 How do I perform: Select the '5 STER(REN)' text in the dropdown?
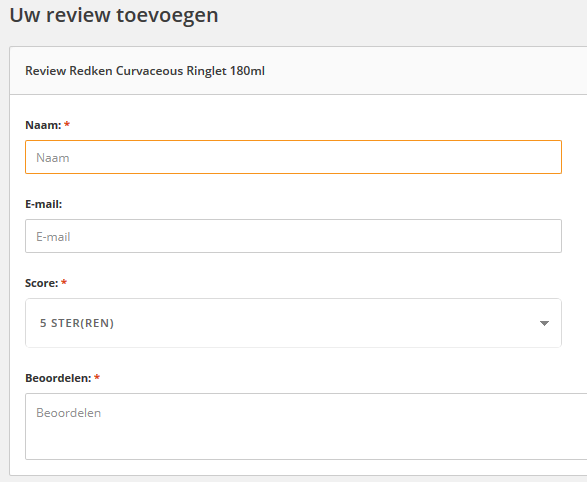coord(77,323)
